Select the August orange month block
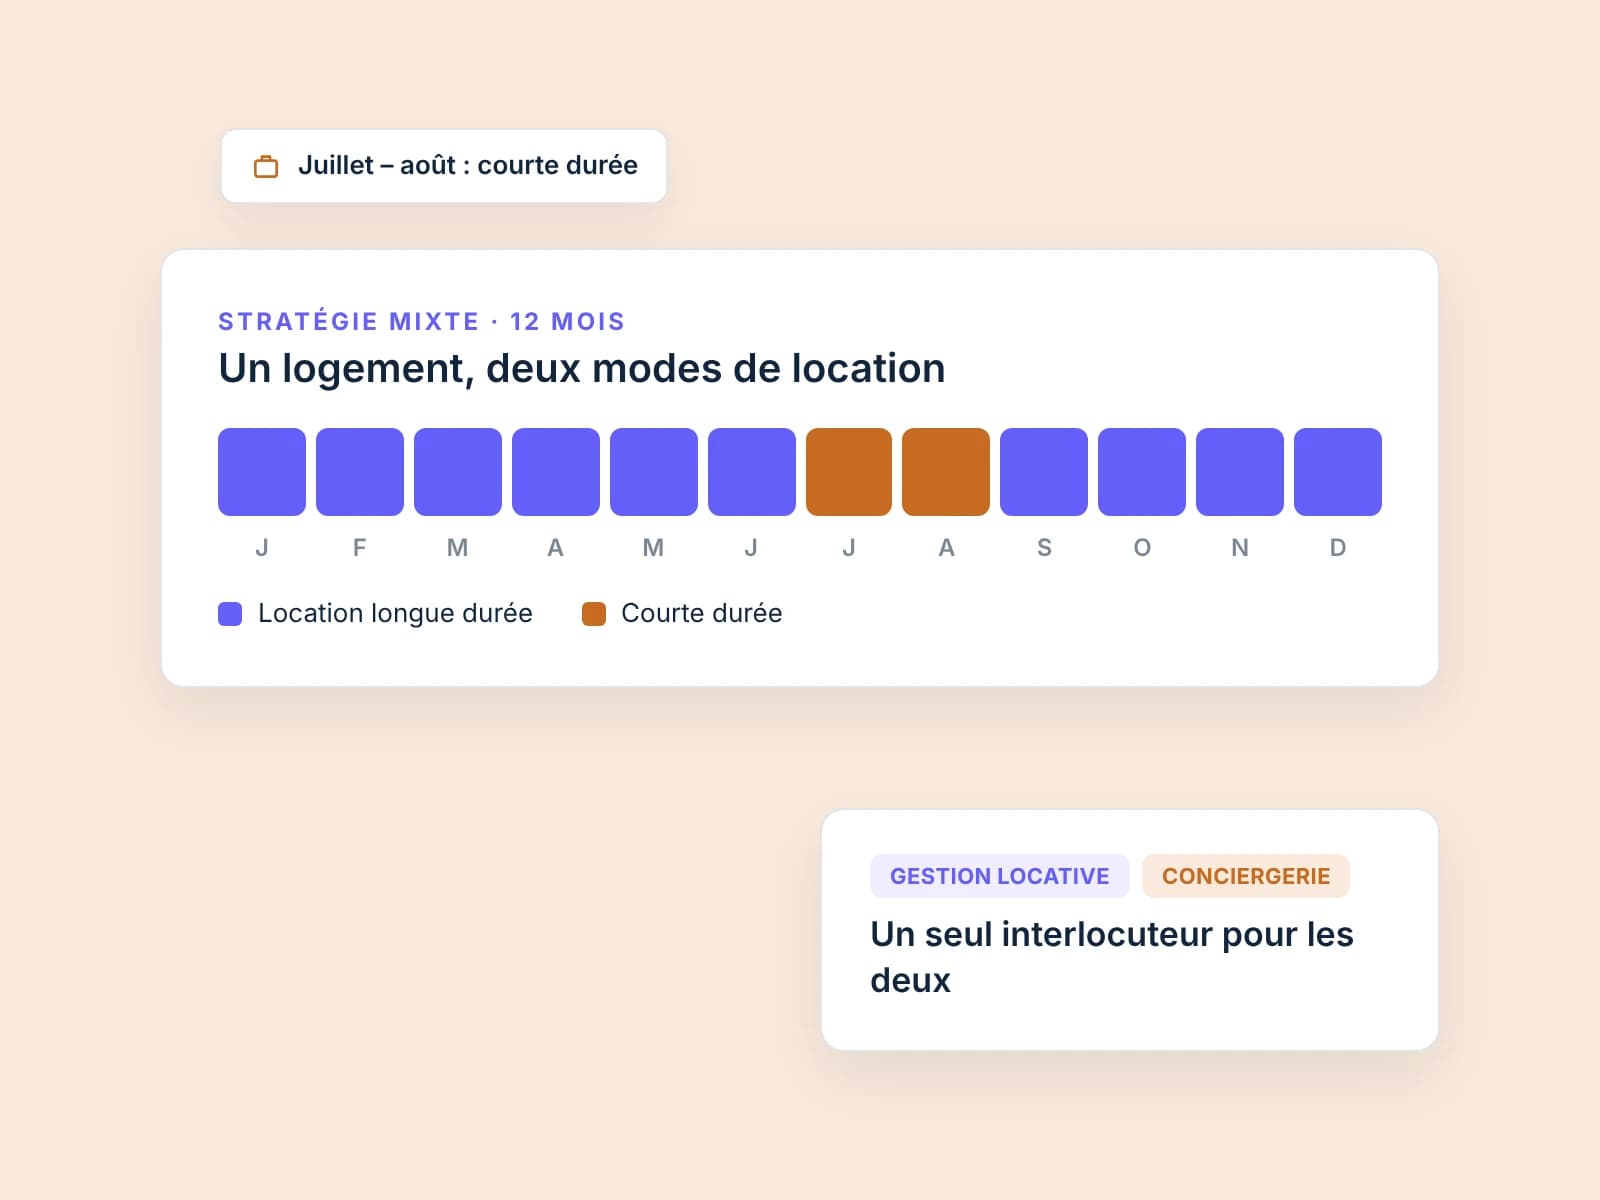The width and height of the screenshot is (1600, 1200). click(946, 472)
